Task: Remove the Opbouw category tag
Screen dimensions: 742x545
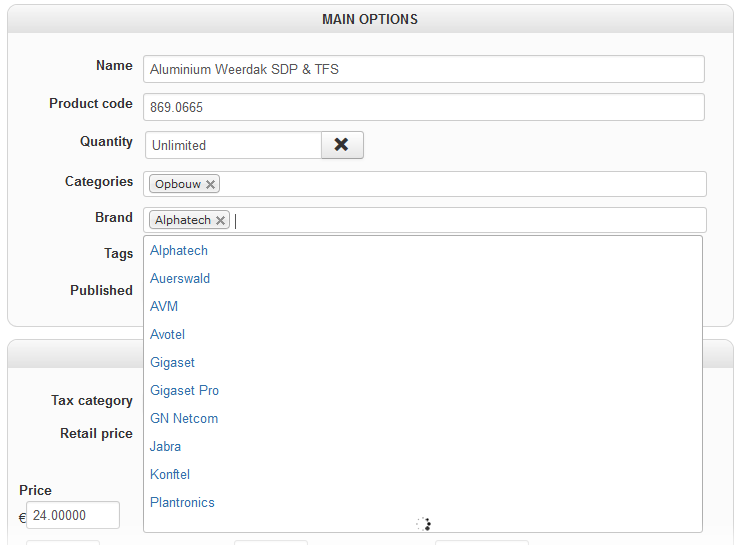Action: [x=210, y=185]
